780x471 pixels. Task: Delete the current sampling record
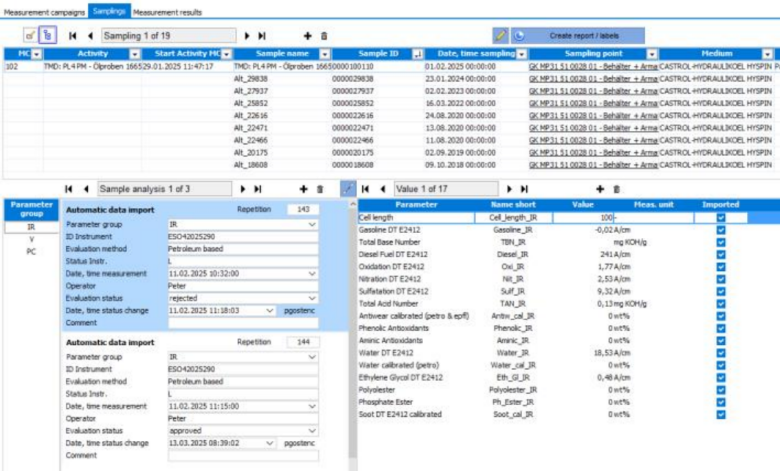pos(324,36)
